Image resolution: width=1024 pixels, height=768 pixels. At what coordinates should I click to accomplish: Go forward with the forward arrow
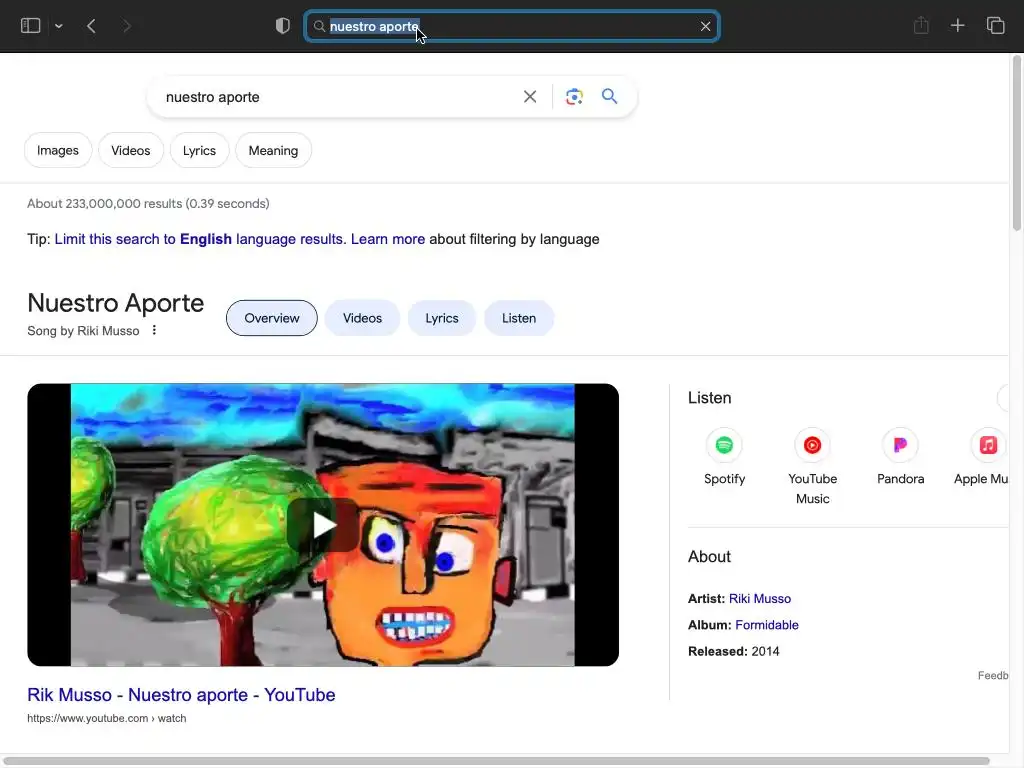127,26
